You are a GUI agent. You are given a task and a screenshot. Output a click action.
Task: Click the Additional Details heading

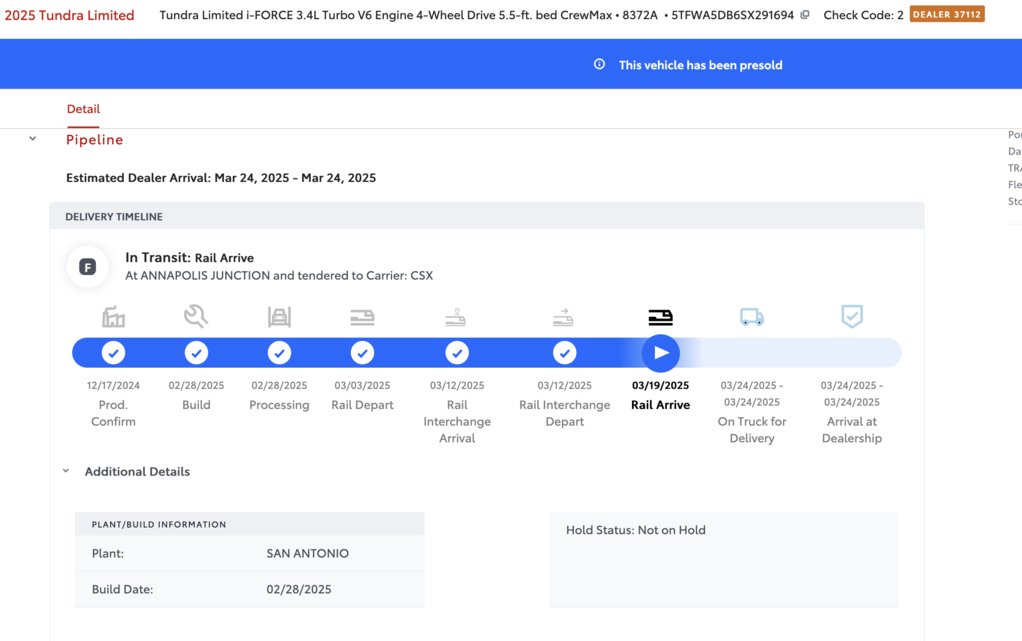click(x=137, y=471)
